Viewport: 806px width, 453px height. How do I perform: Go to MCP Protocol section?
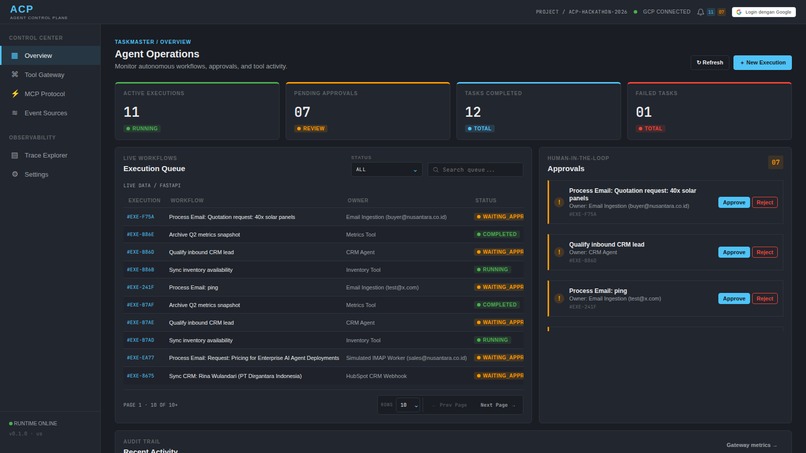click(50, 94)
